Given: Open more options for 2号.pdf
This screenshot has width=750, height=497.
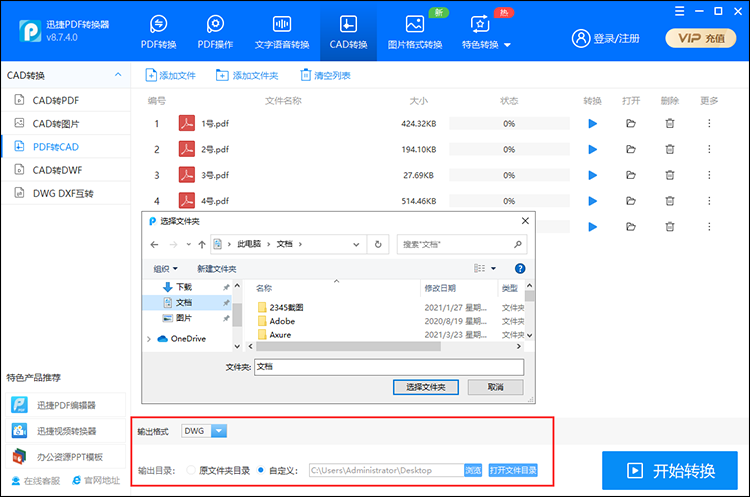Looking at the screenshot, I should 709,149.
